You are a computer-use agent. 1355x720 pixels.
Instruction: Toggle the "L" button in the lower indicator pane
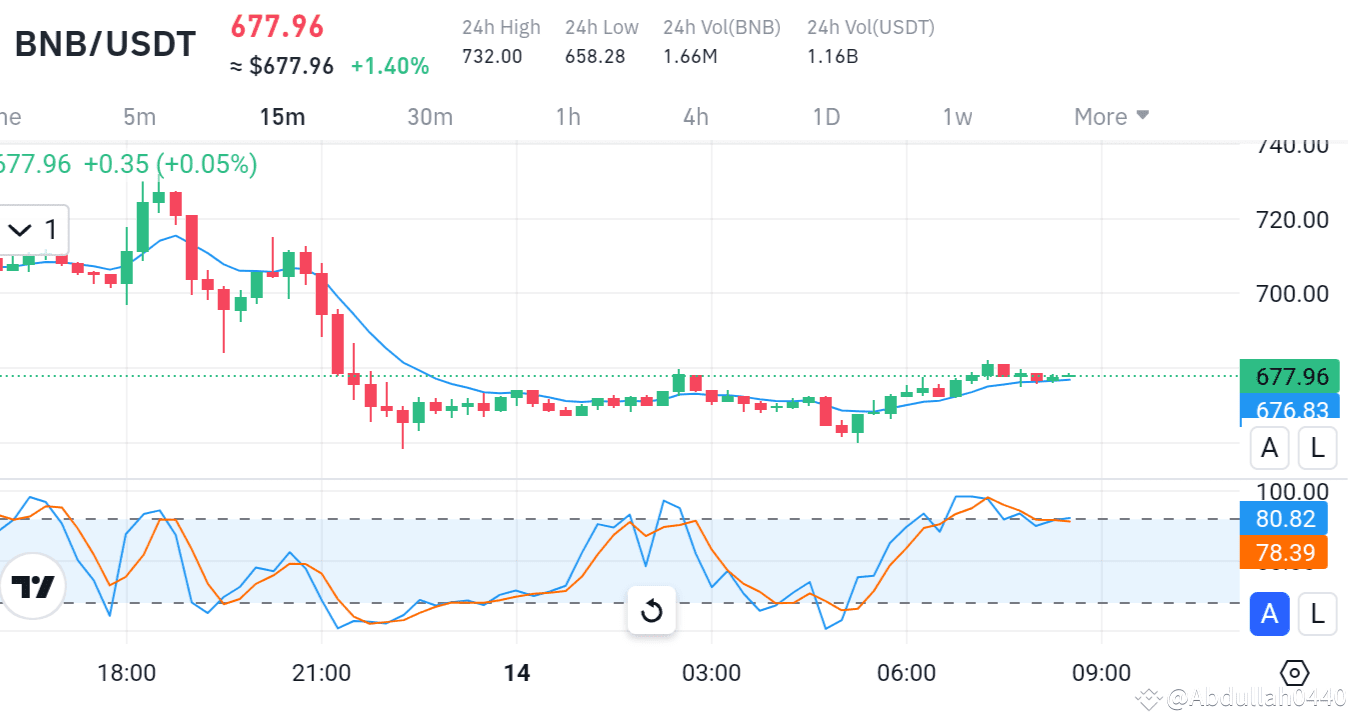click(1317, 614)
